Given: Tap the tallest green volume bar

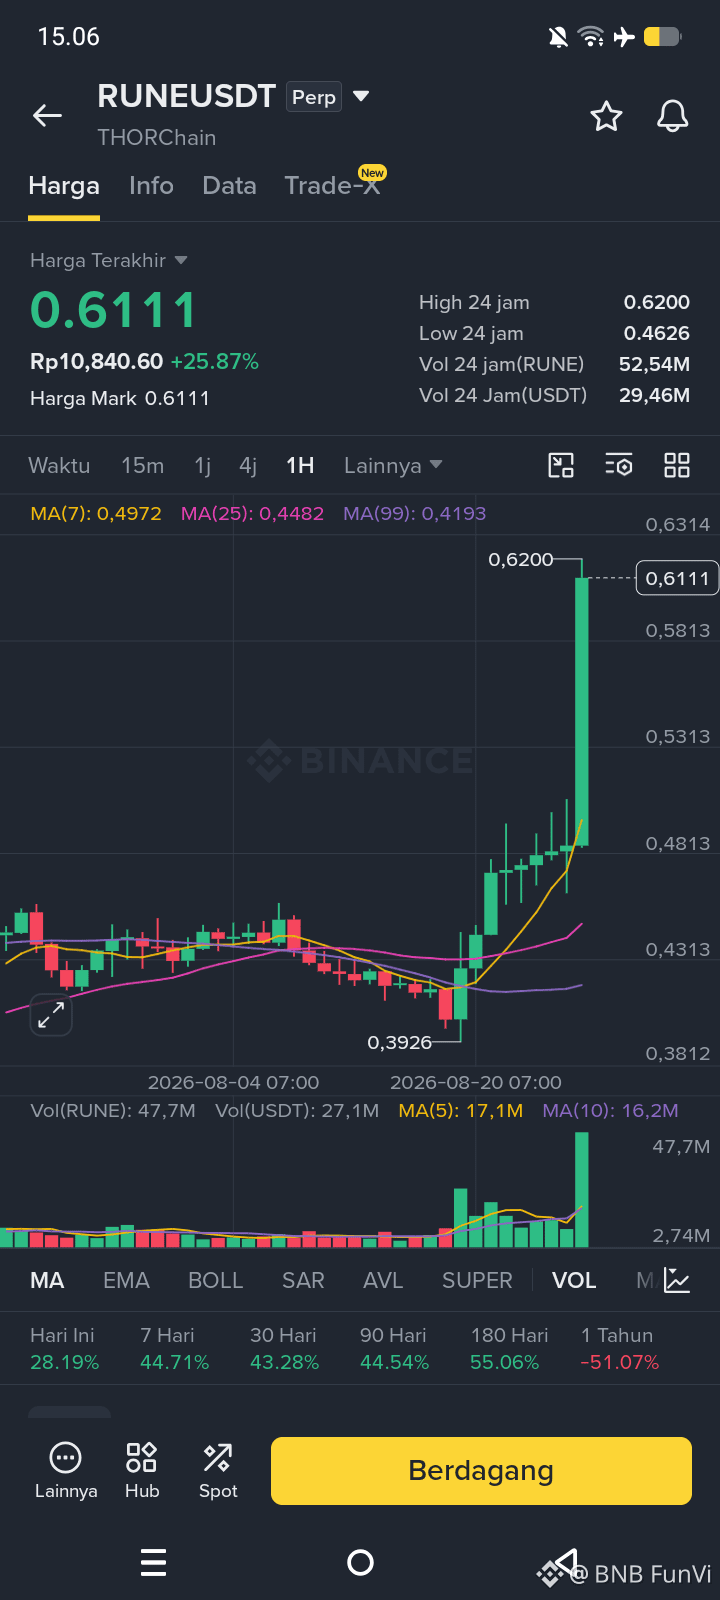Looking at the screenshot, I should [x=582, y=1189].
